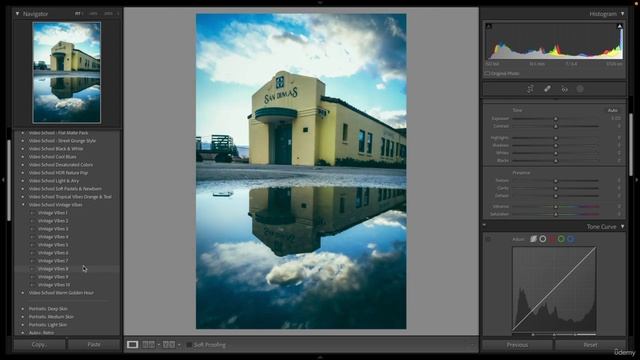The image size is (640, 360).
Task: Enable the Soft Proofing checkbox
Action: [189, 345]
